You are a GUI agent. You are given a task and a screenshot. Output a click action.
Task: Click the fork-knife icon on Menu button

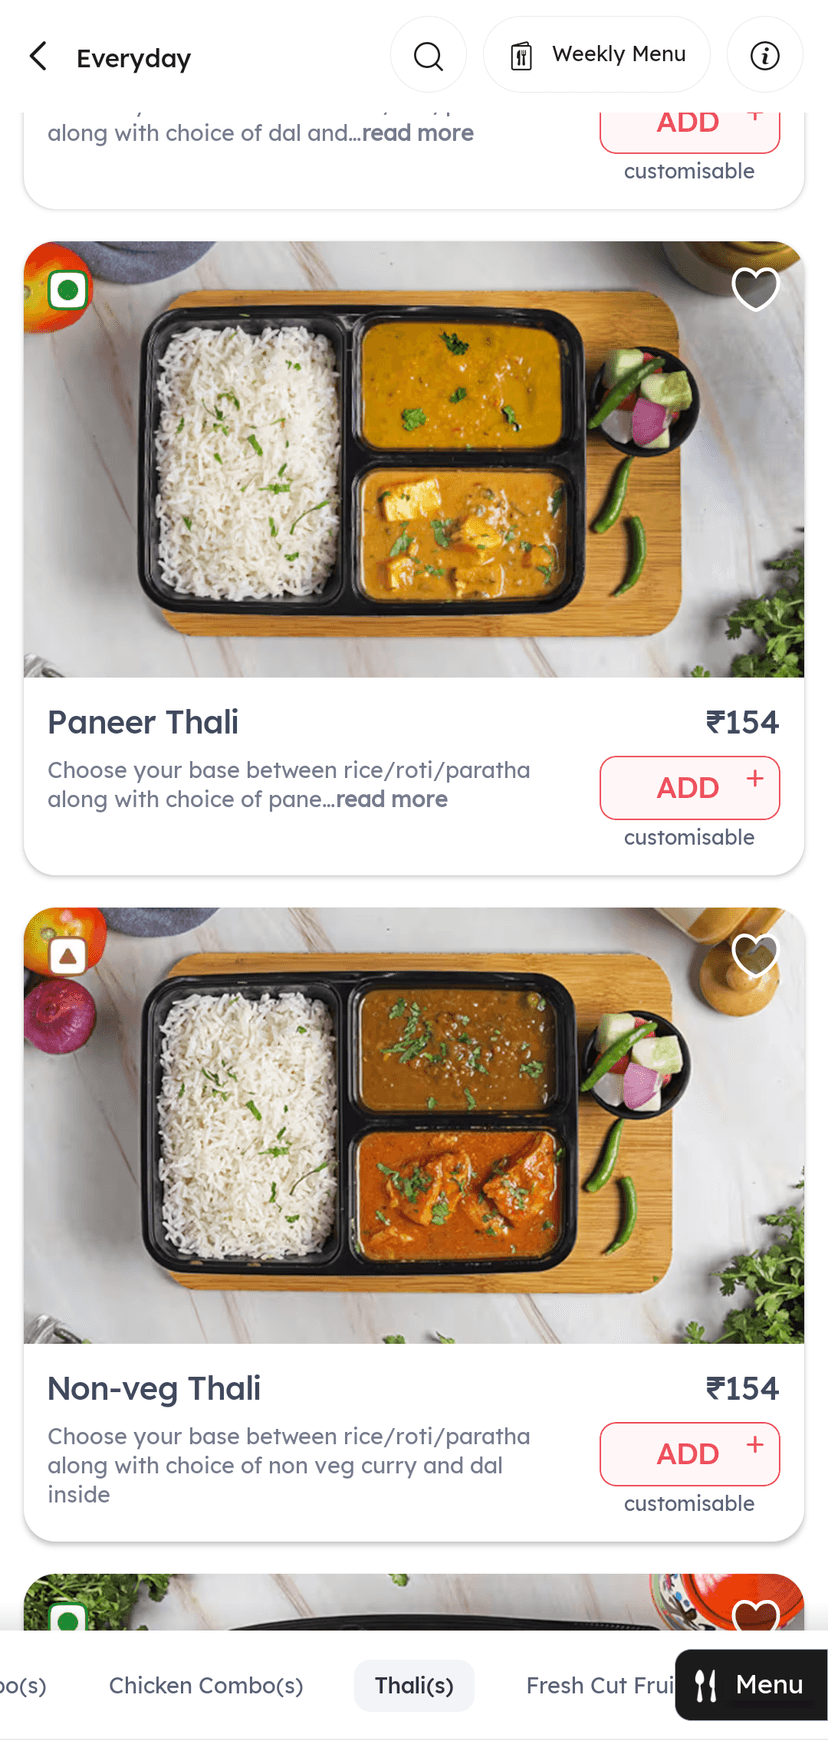pyautogui.click(x=706, y=1685)
